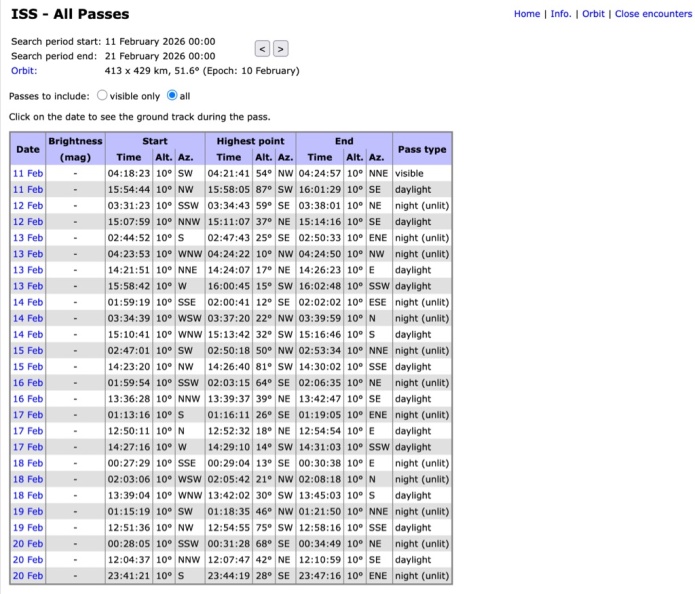
Task: Open the 14 Feb pass starting 01:59:19
Action: (x=27, y=302)
